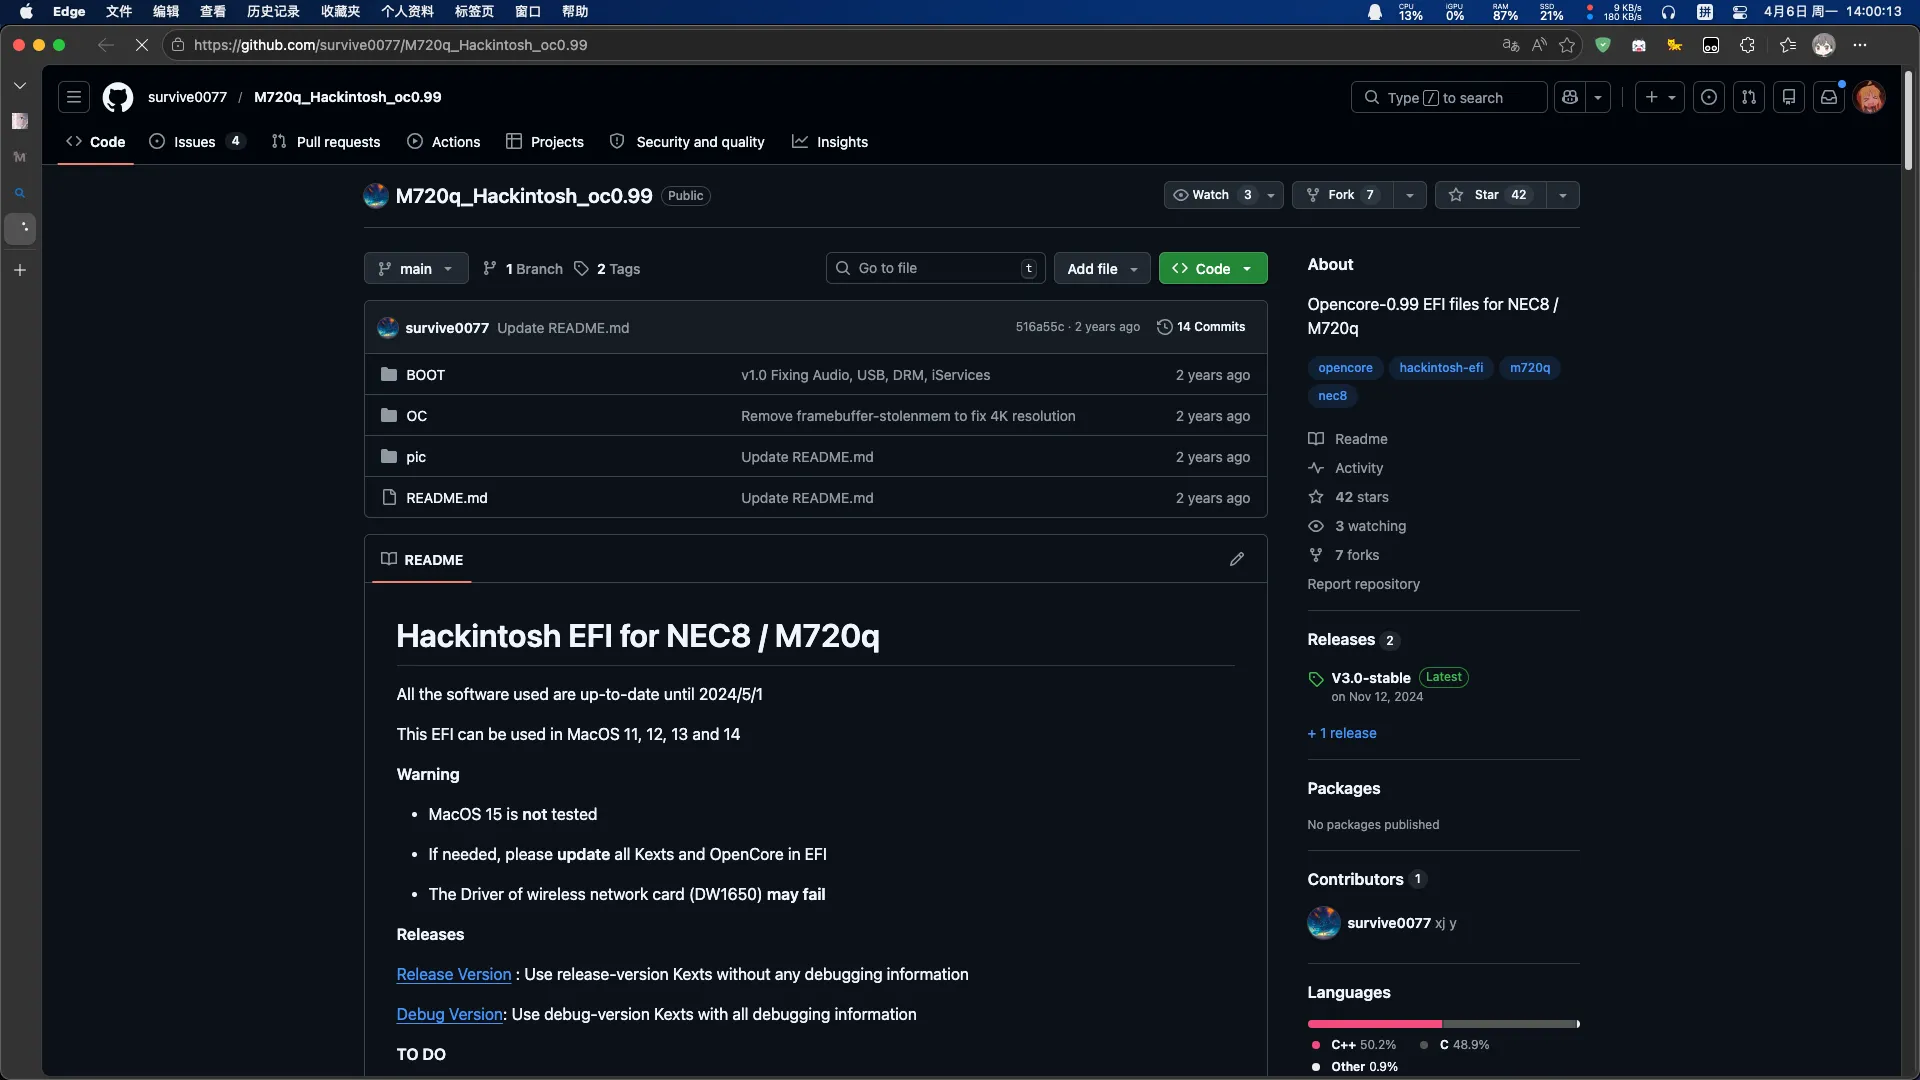
Task: Open the Copilot icon in header
Action: 1570,97
